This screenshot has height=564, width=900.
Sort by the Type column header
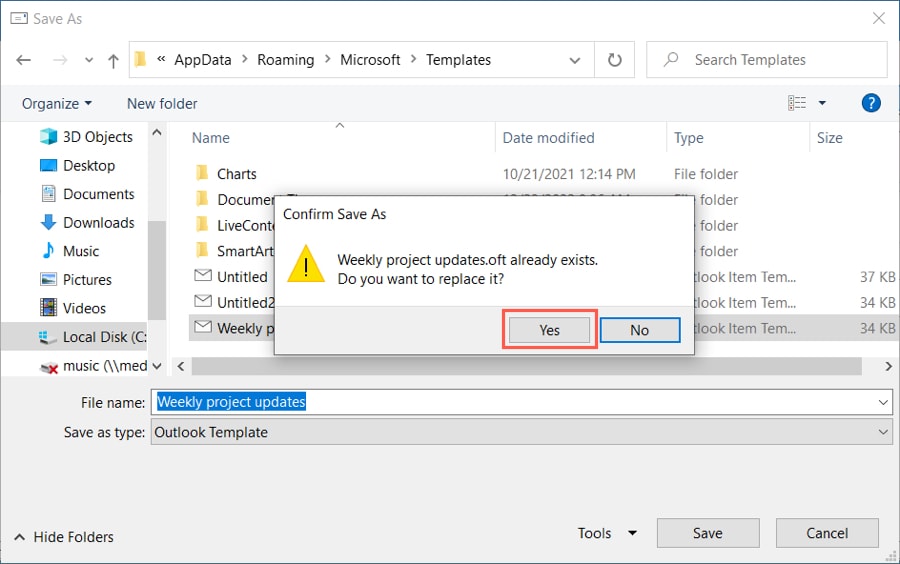[688, 138]
